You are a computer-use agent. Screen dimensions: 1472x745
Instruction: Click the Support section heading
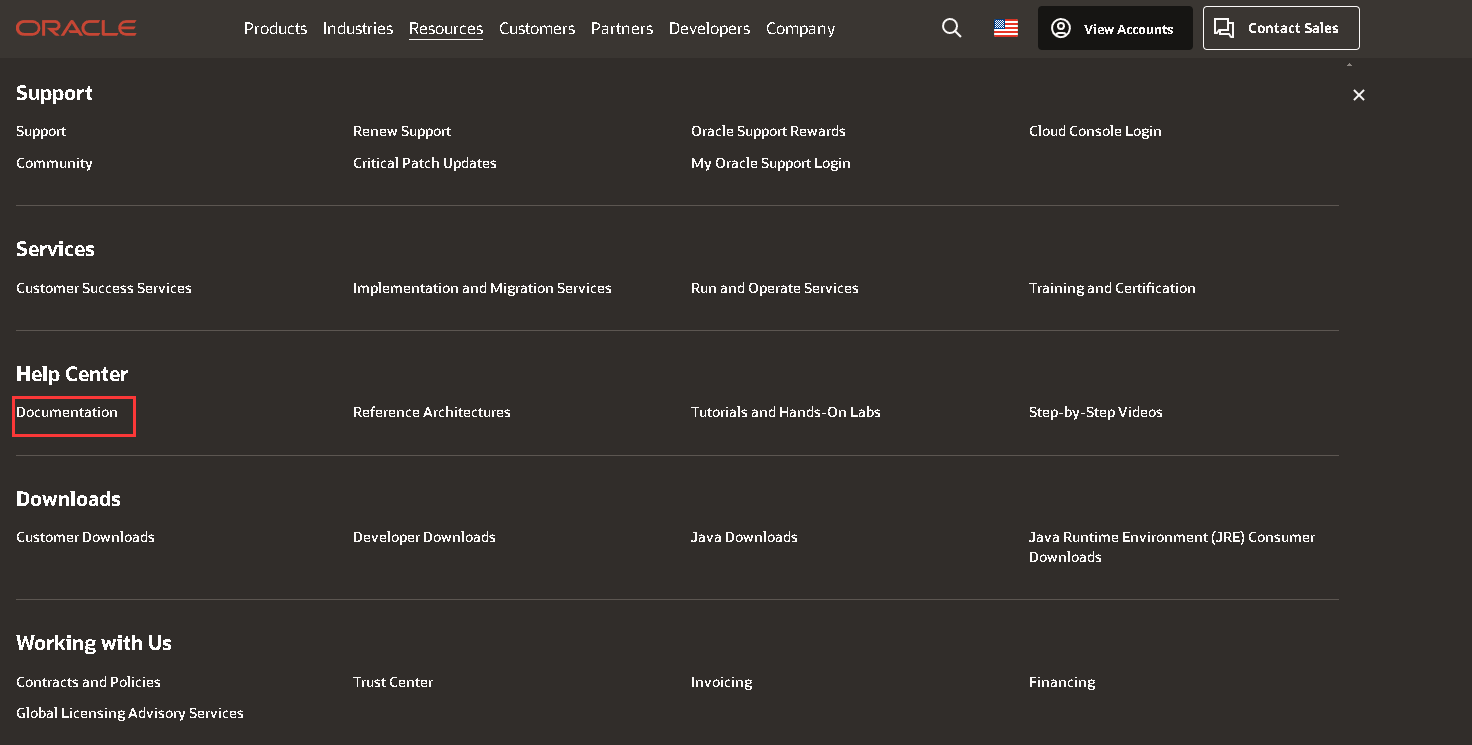coord(54,93)
